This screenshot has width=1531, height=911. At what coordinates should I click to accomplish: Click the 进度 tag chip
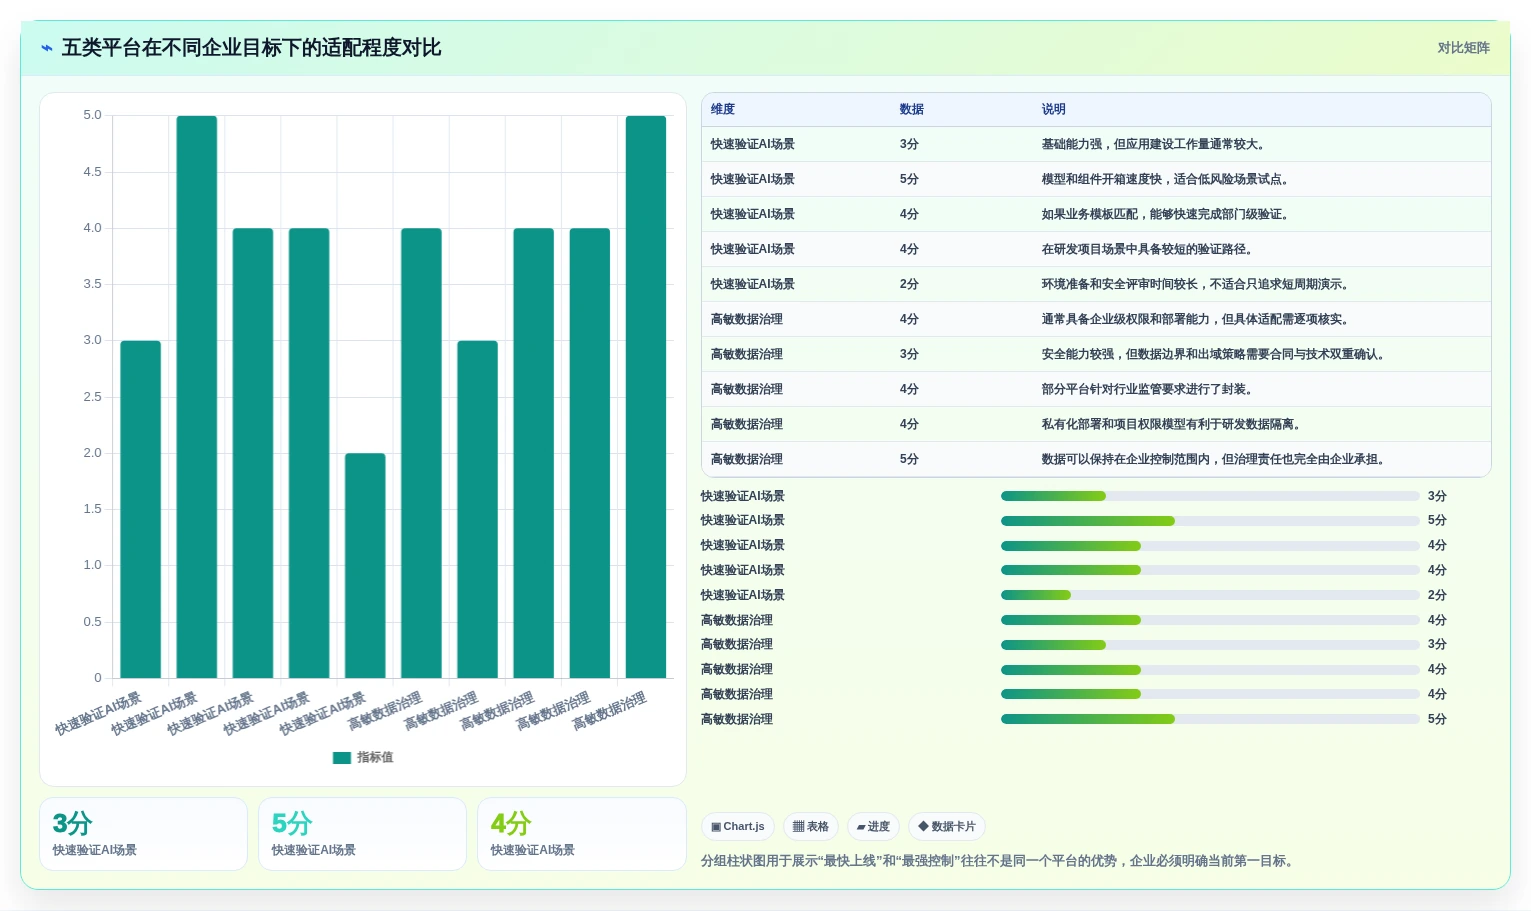(873, 827)
